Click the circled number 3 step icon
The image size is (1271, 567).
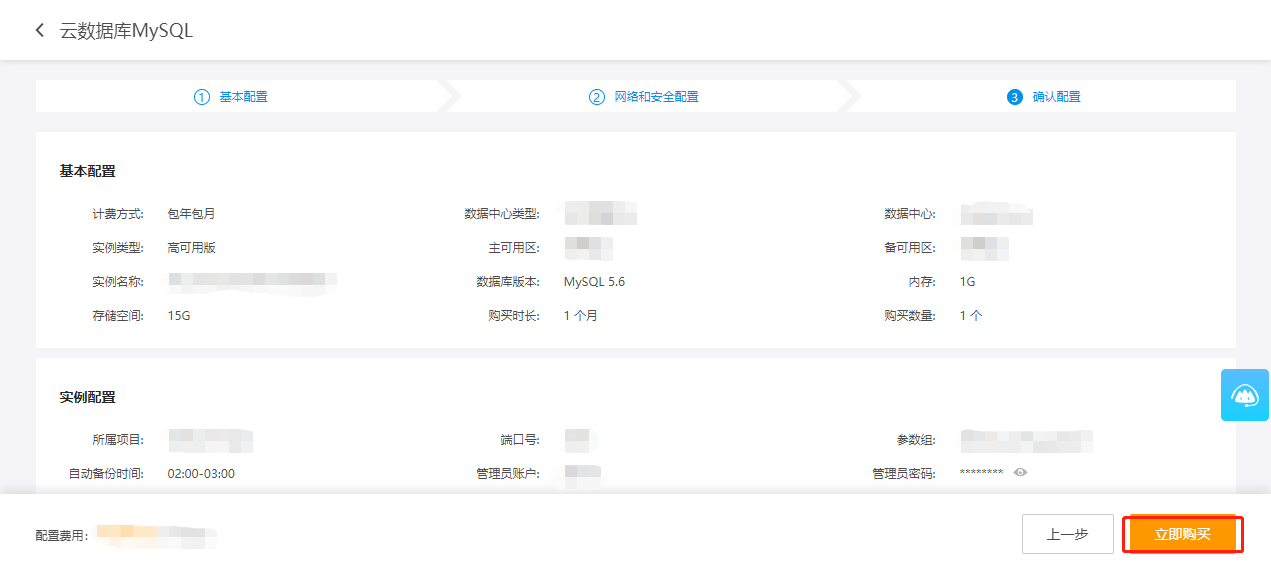click(1015, 97)
